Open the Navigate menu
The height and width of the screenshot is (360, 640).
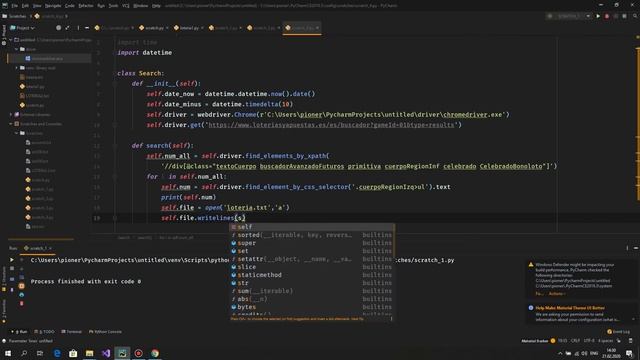click(x=53, y=6)
